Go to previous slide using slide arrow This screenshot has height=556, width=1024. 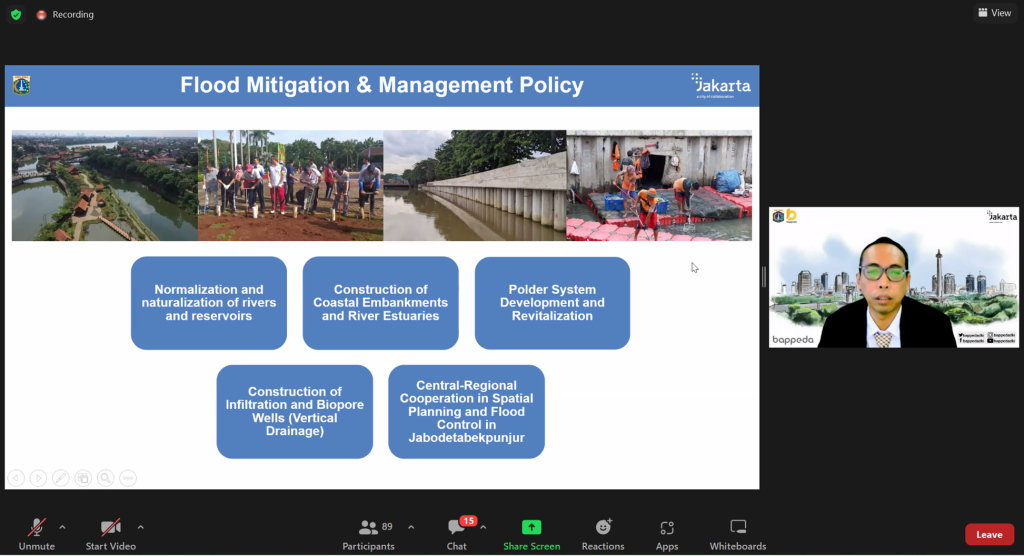pos(16,478)
